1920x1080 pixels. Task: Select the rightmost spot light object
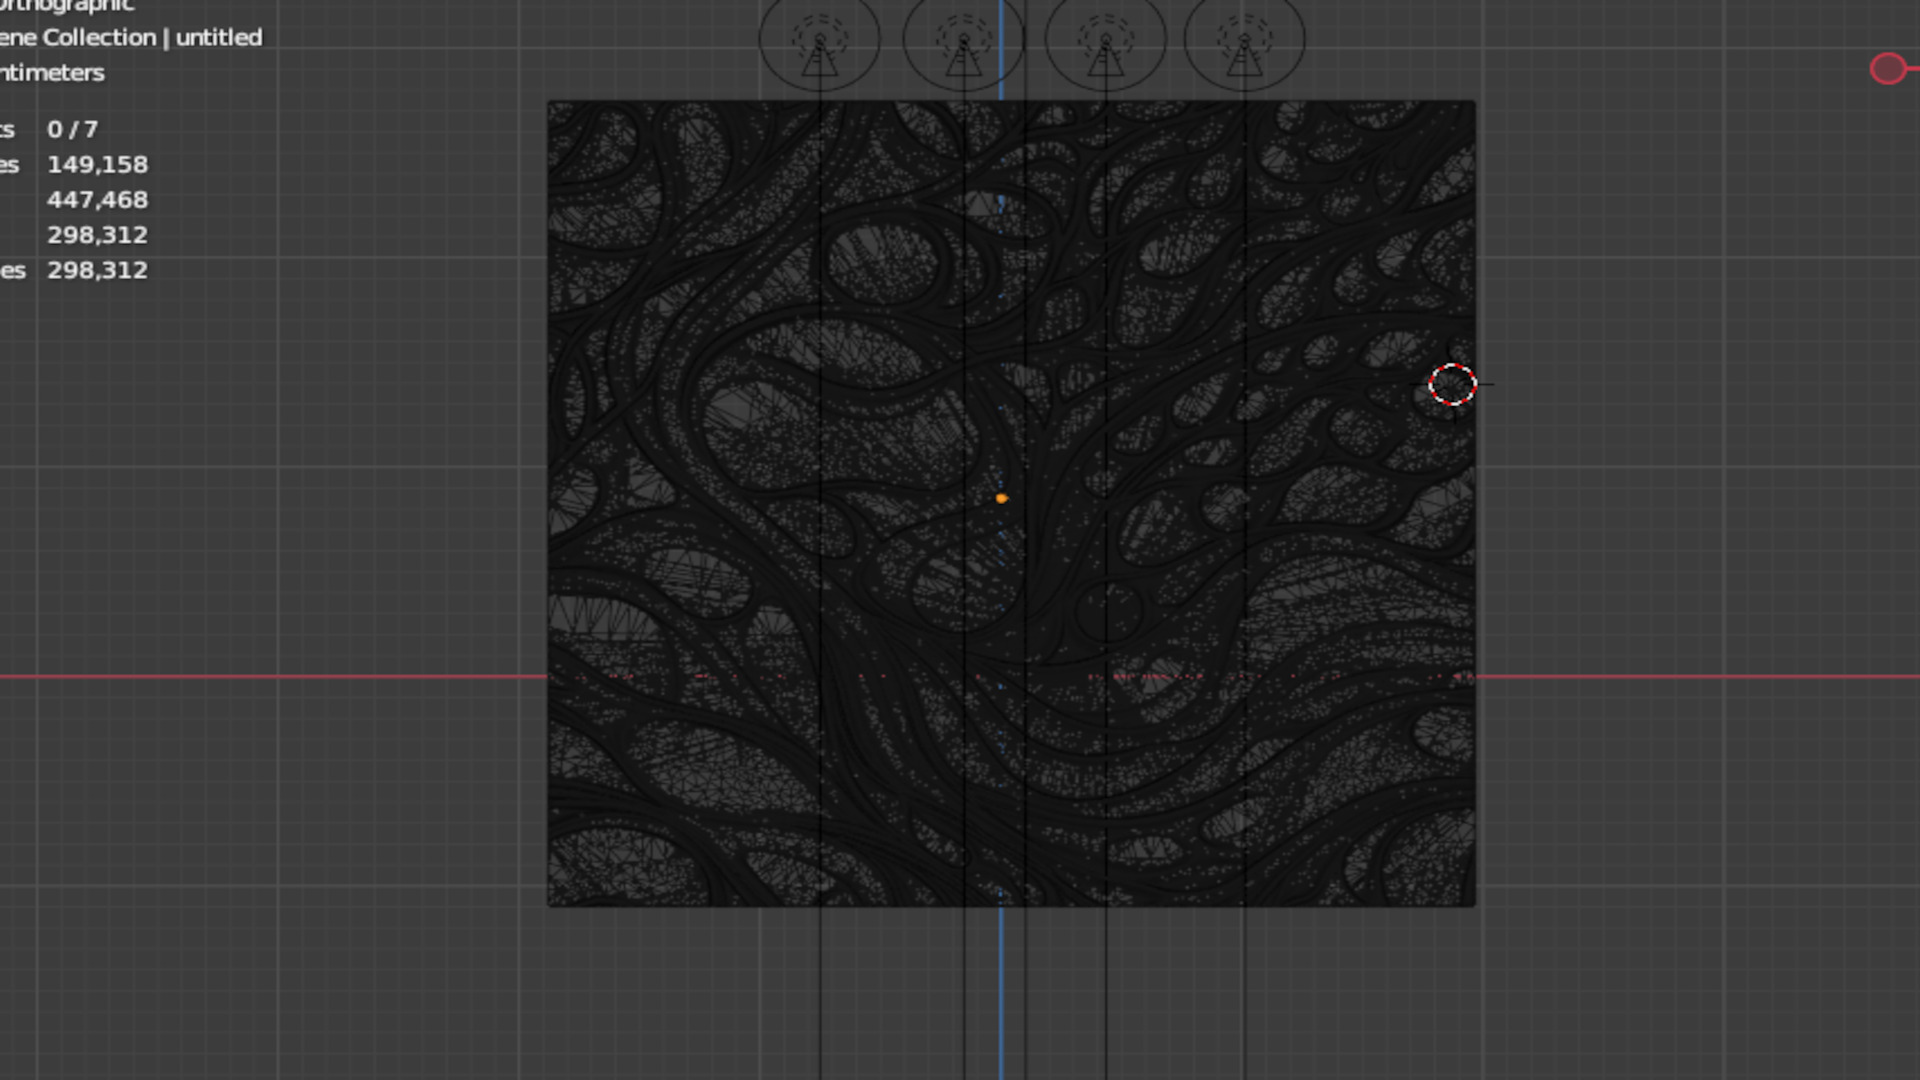(x=1244, y=42)
